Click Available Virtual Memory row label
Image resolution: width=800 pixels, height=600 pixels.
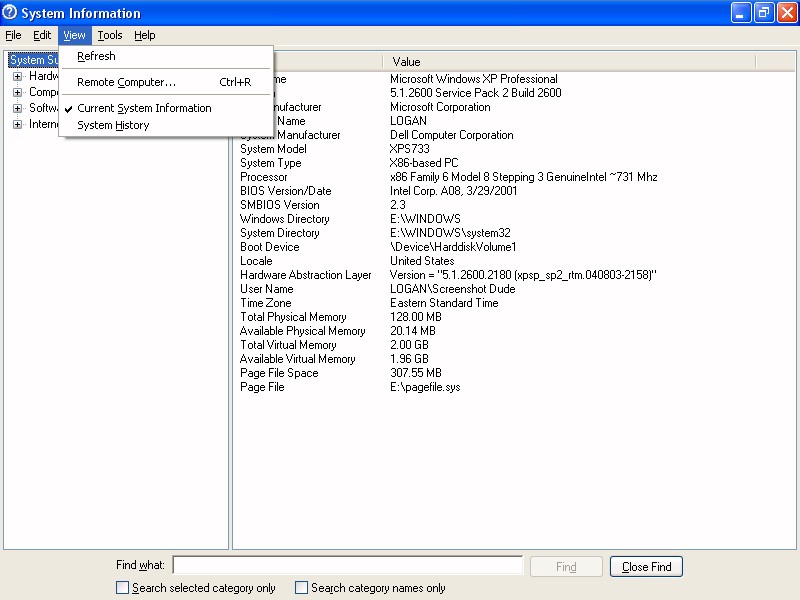pyautogui.click(x=298, y=359)
